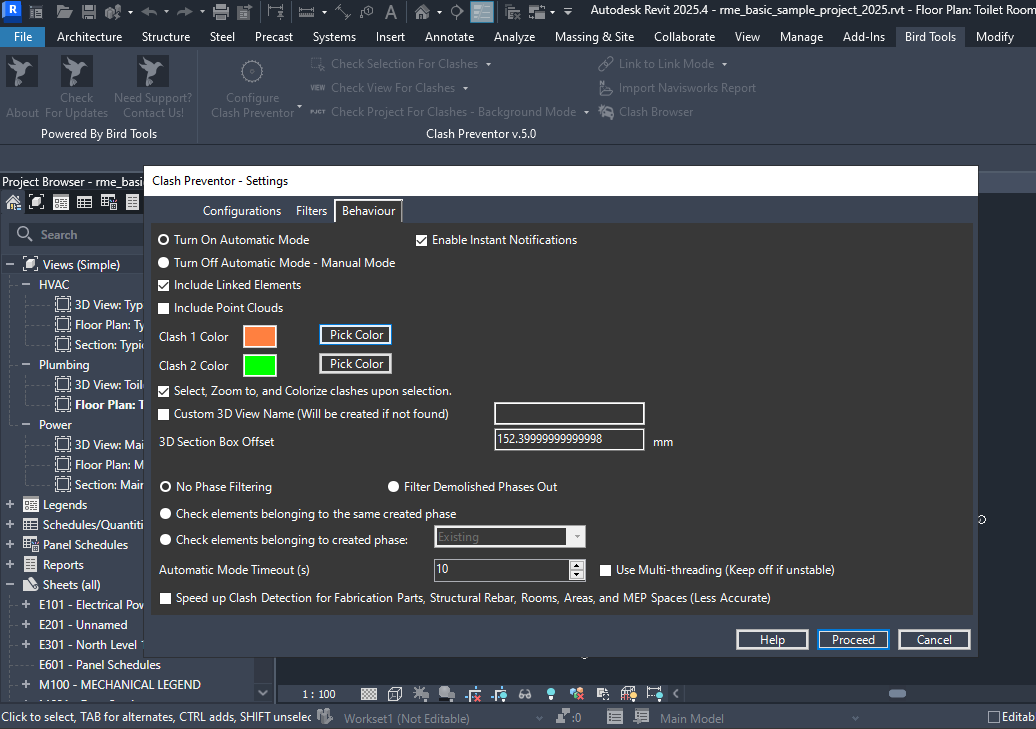Open Check Project For Clashes dropdown arrow
The image size is (1036, 729).
pyautogui.click(x=586, y=112)
